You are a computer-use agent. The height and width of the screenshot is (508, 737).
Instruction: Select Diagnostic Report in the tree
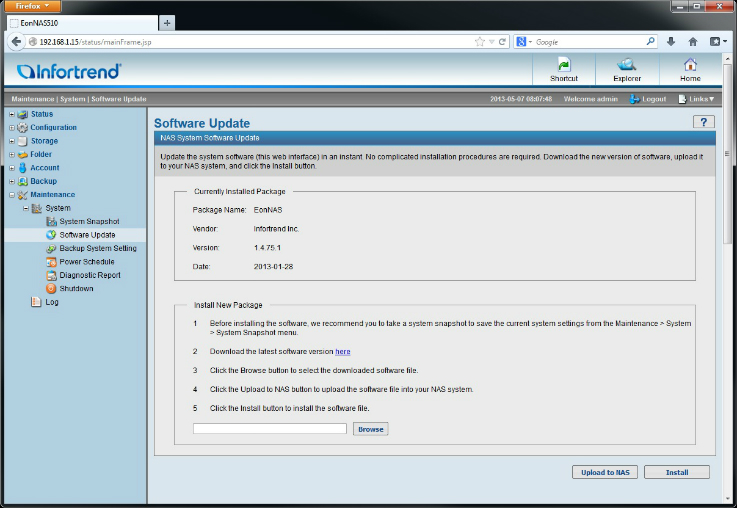point(90,275)
